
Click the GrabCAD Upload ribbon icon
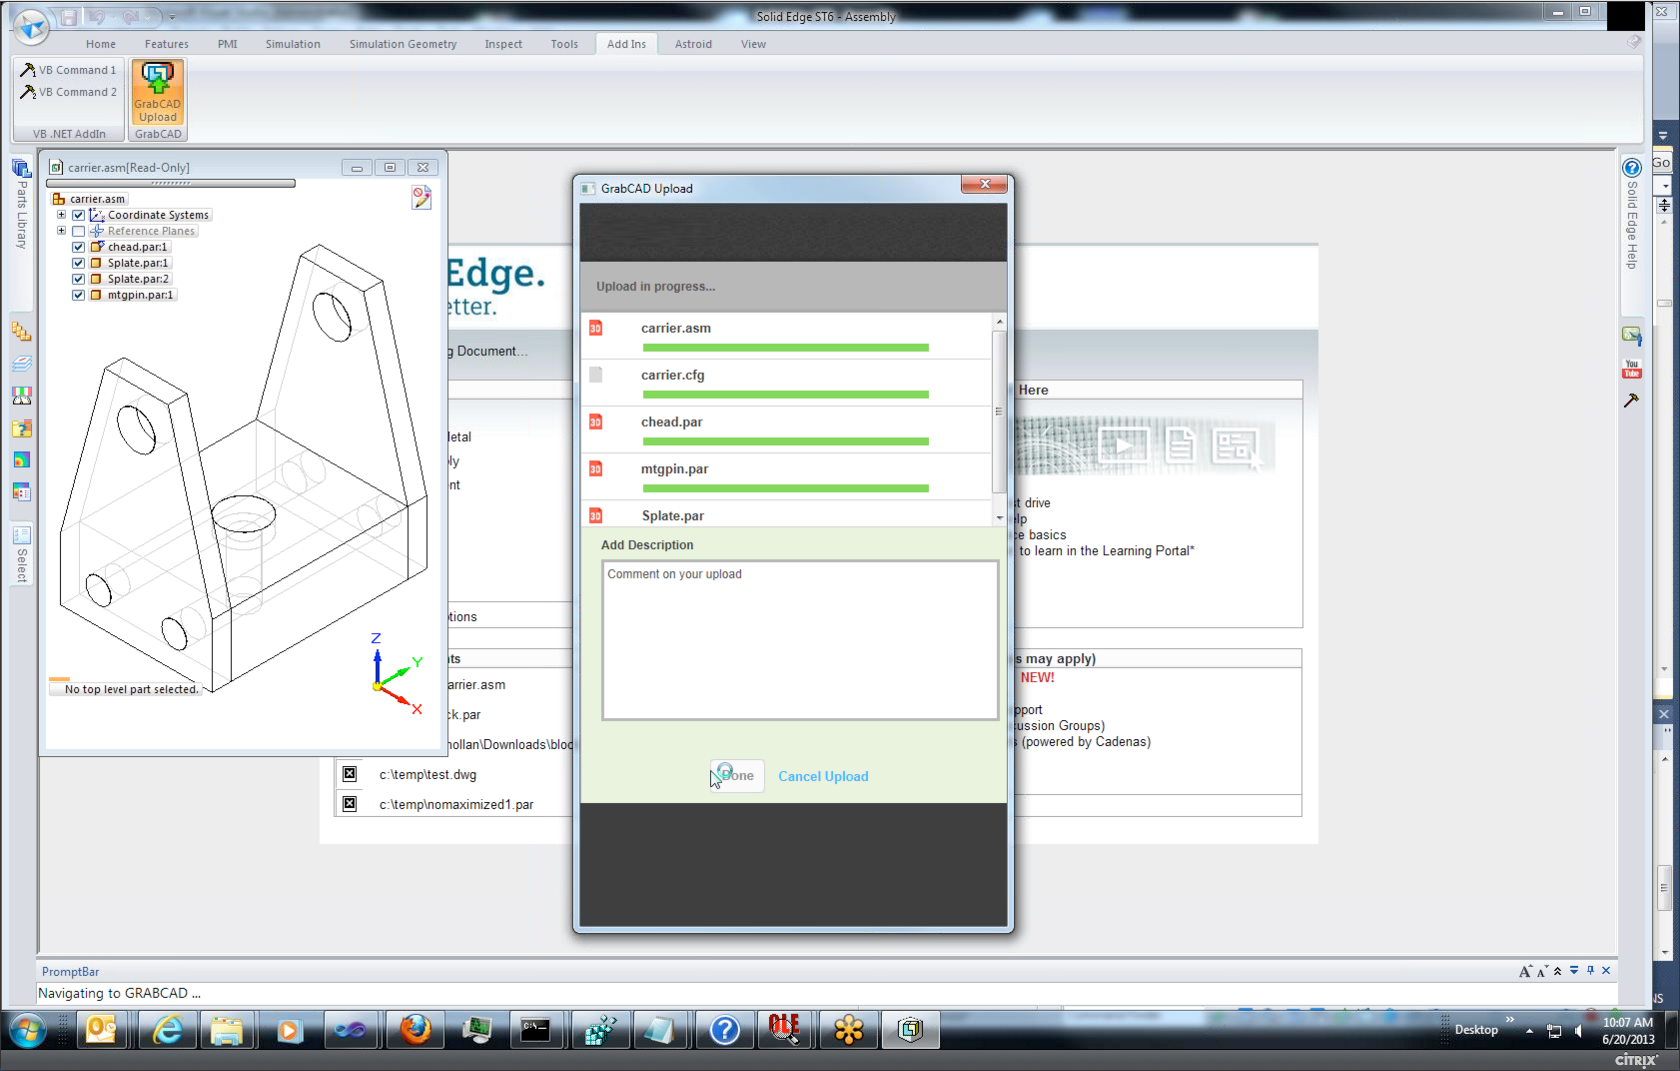click(158, 91)
